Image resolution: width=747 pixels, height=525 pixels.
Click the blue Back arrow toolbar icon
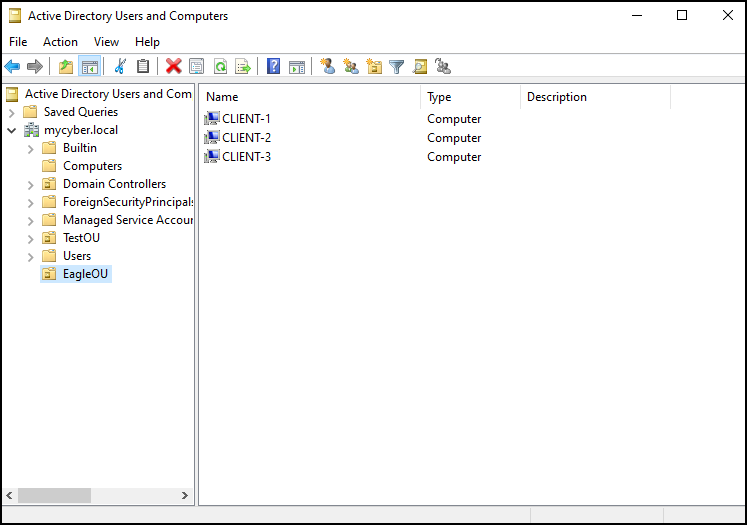pyautogui.click(x=12, y=66)
